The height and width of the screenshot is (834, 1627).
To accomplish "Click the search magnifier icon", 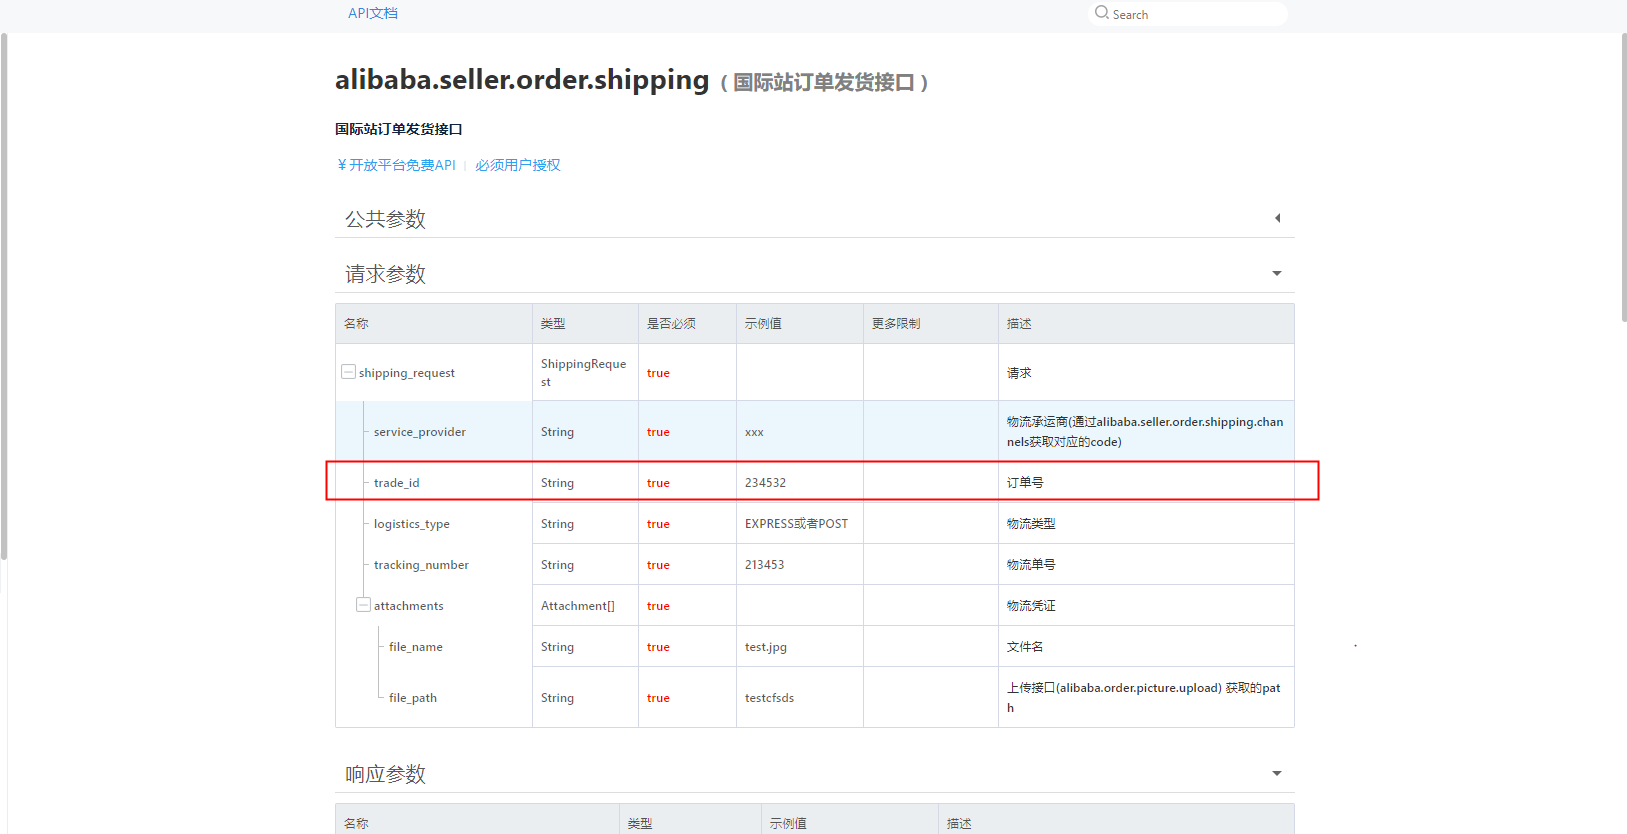I will tap(1101, 13).
